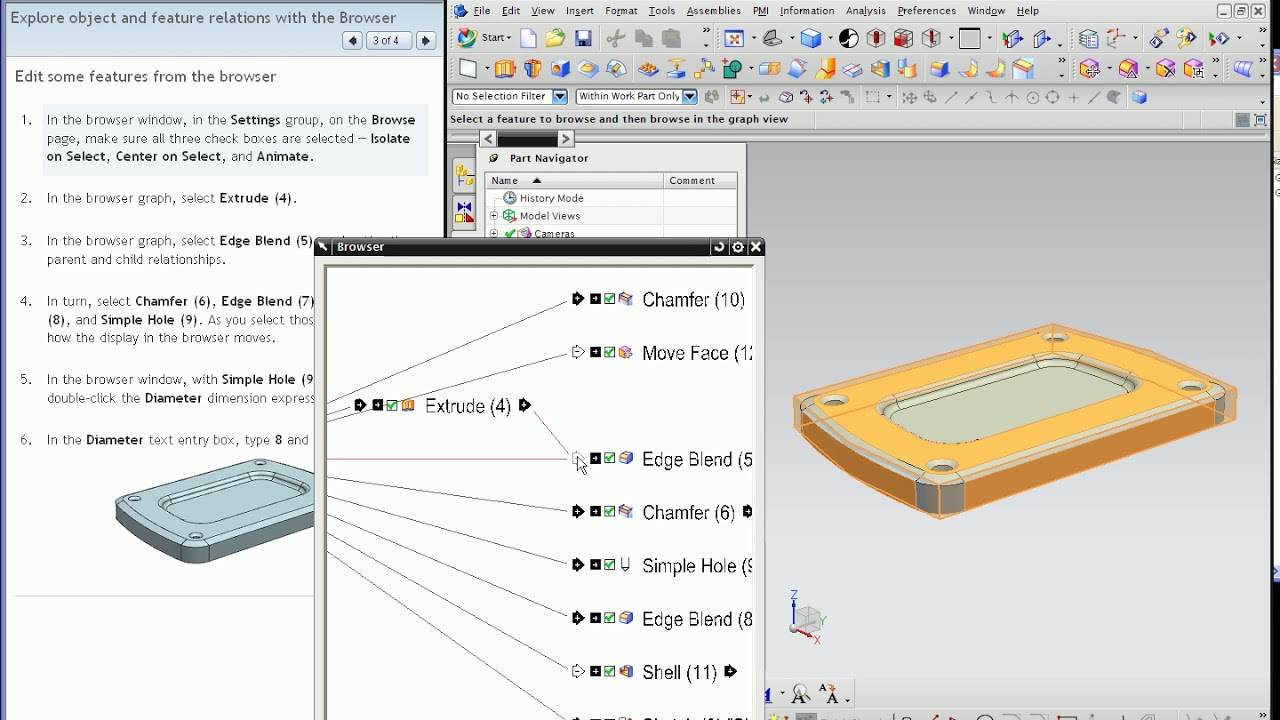Click child arrow right of Shell (11)
1280x720 pixels.
(731, 672)
